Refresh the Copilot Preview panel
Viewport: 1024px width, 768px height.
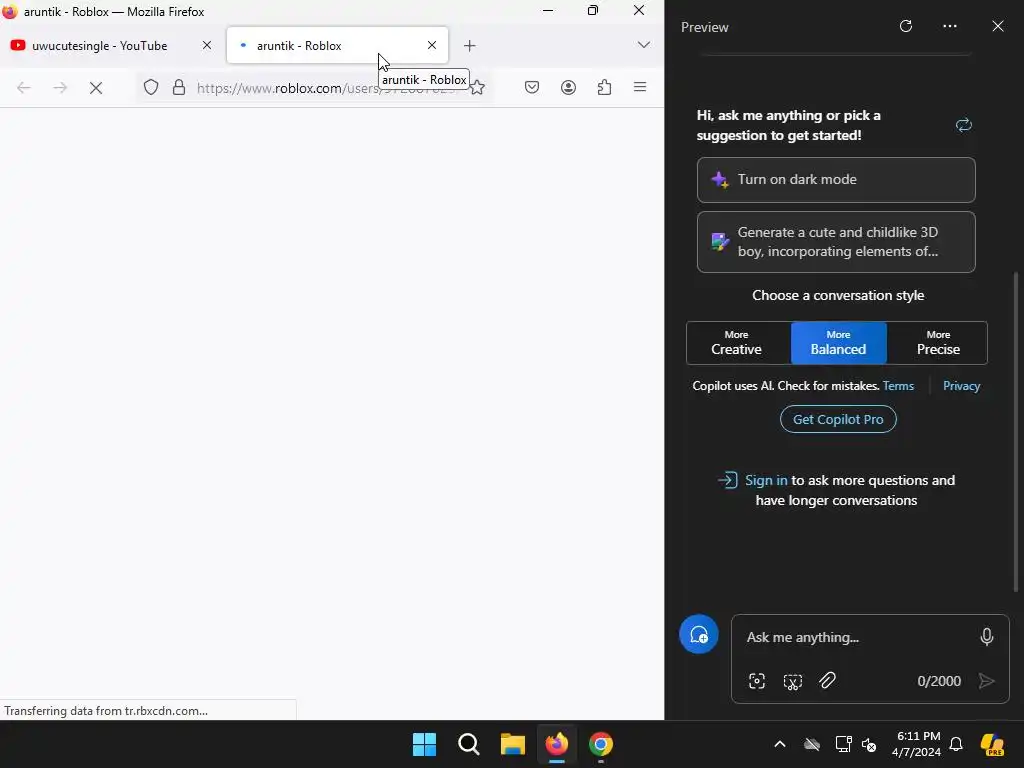pos(906,26)
